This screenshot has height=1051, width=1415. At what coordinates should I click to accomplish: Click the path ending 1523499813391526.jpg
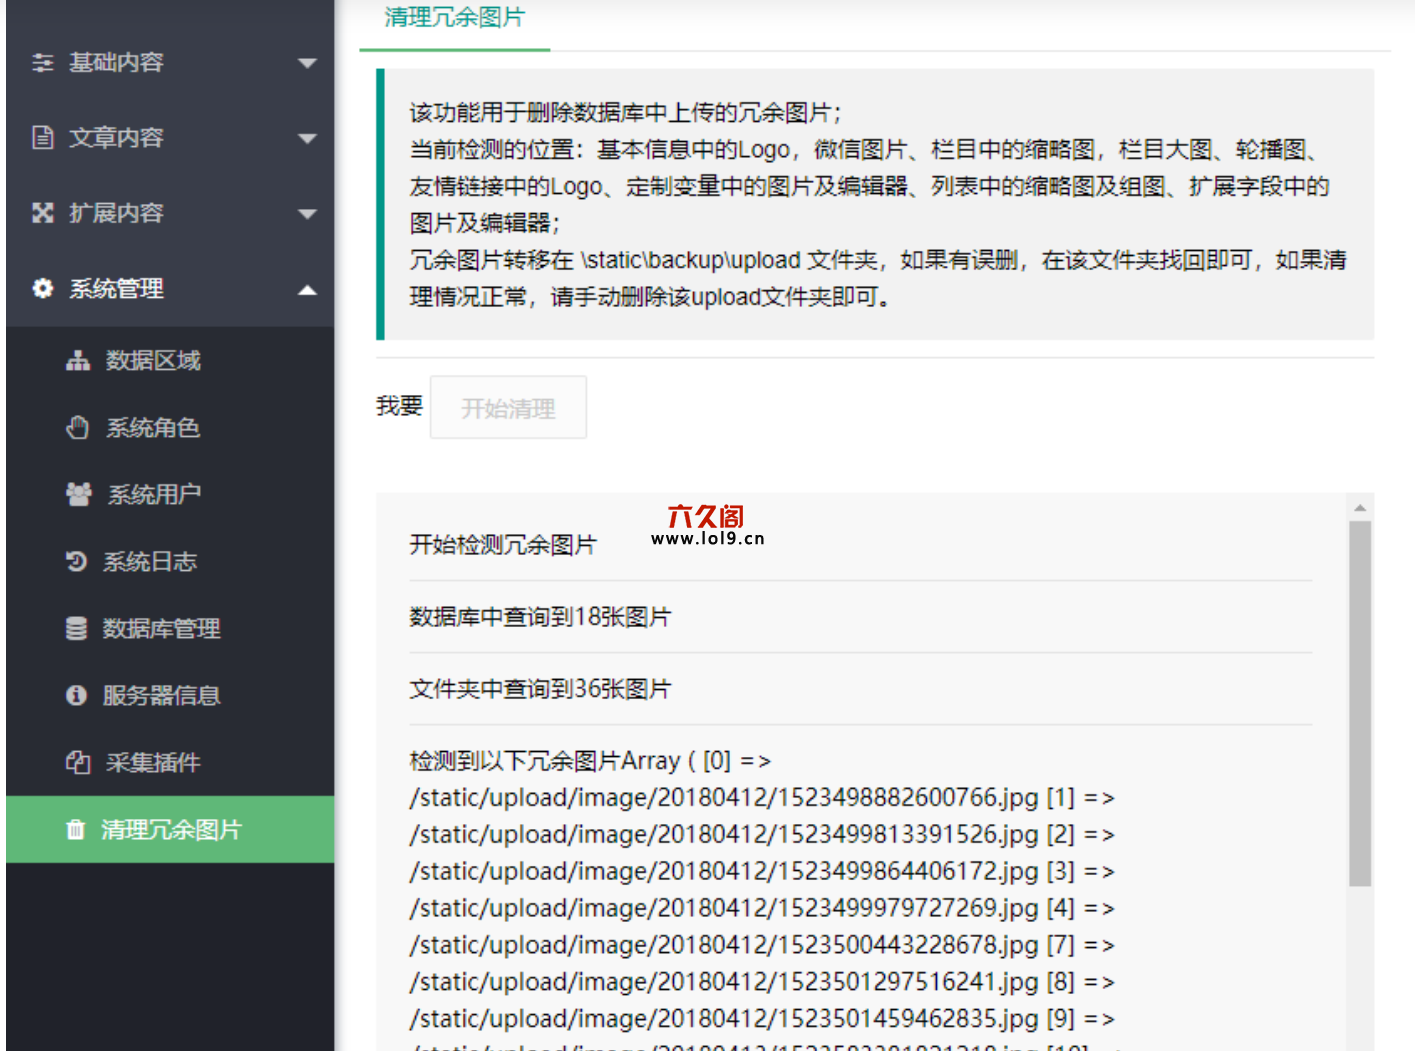click(x=725, y=835)
